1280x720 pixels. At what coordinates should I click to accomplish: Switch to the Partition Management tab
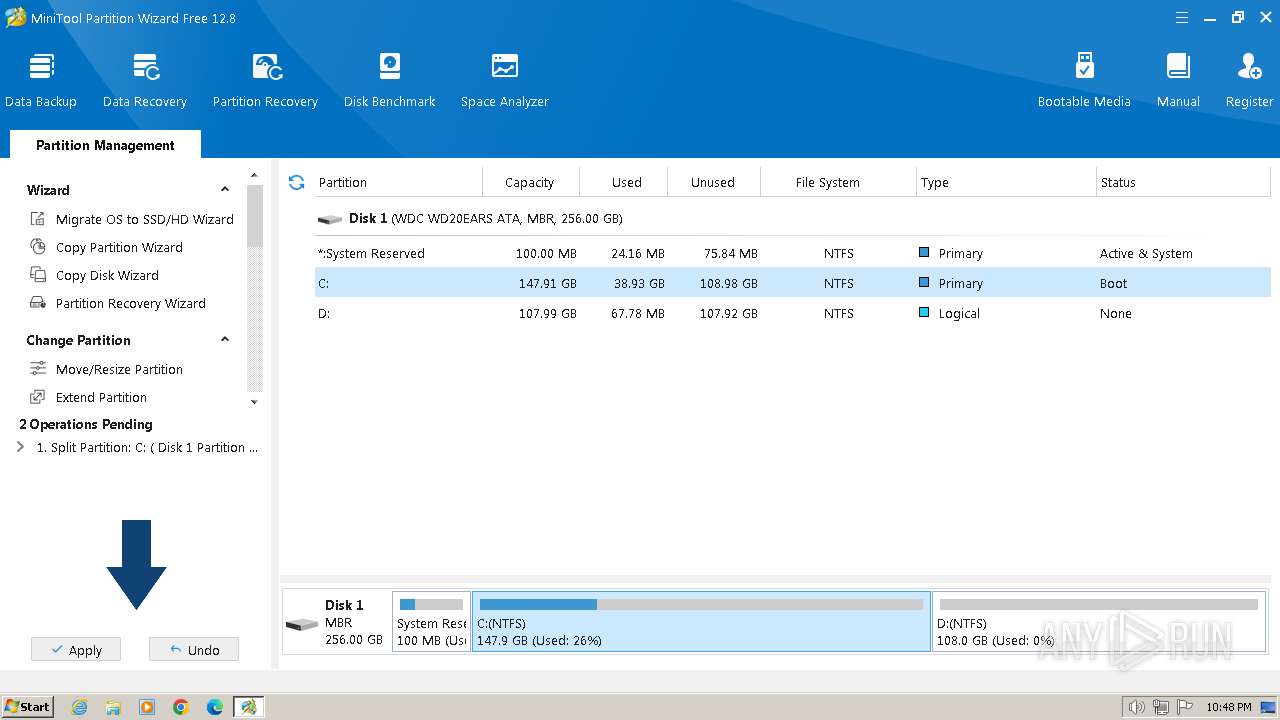pos(105,145)
